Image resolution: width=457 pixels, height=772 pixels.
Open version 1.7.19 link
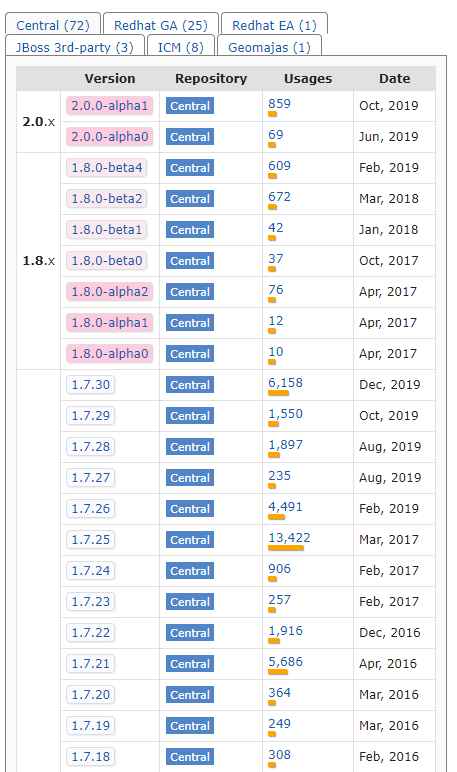click(x=91, y=726)
